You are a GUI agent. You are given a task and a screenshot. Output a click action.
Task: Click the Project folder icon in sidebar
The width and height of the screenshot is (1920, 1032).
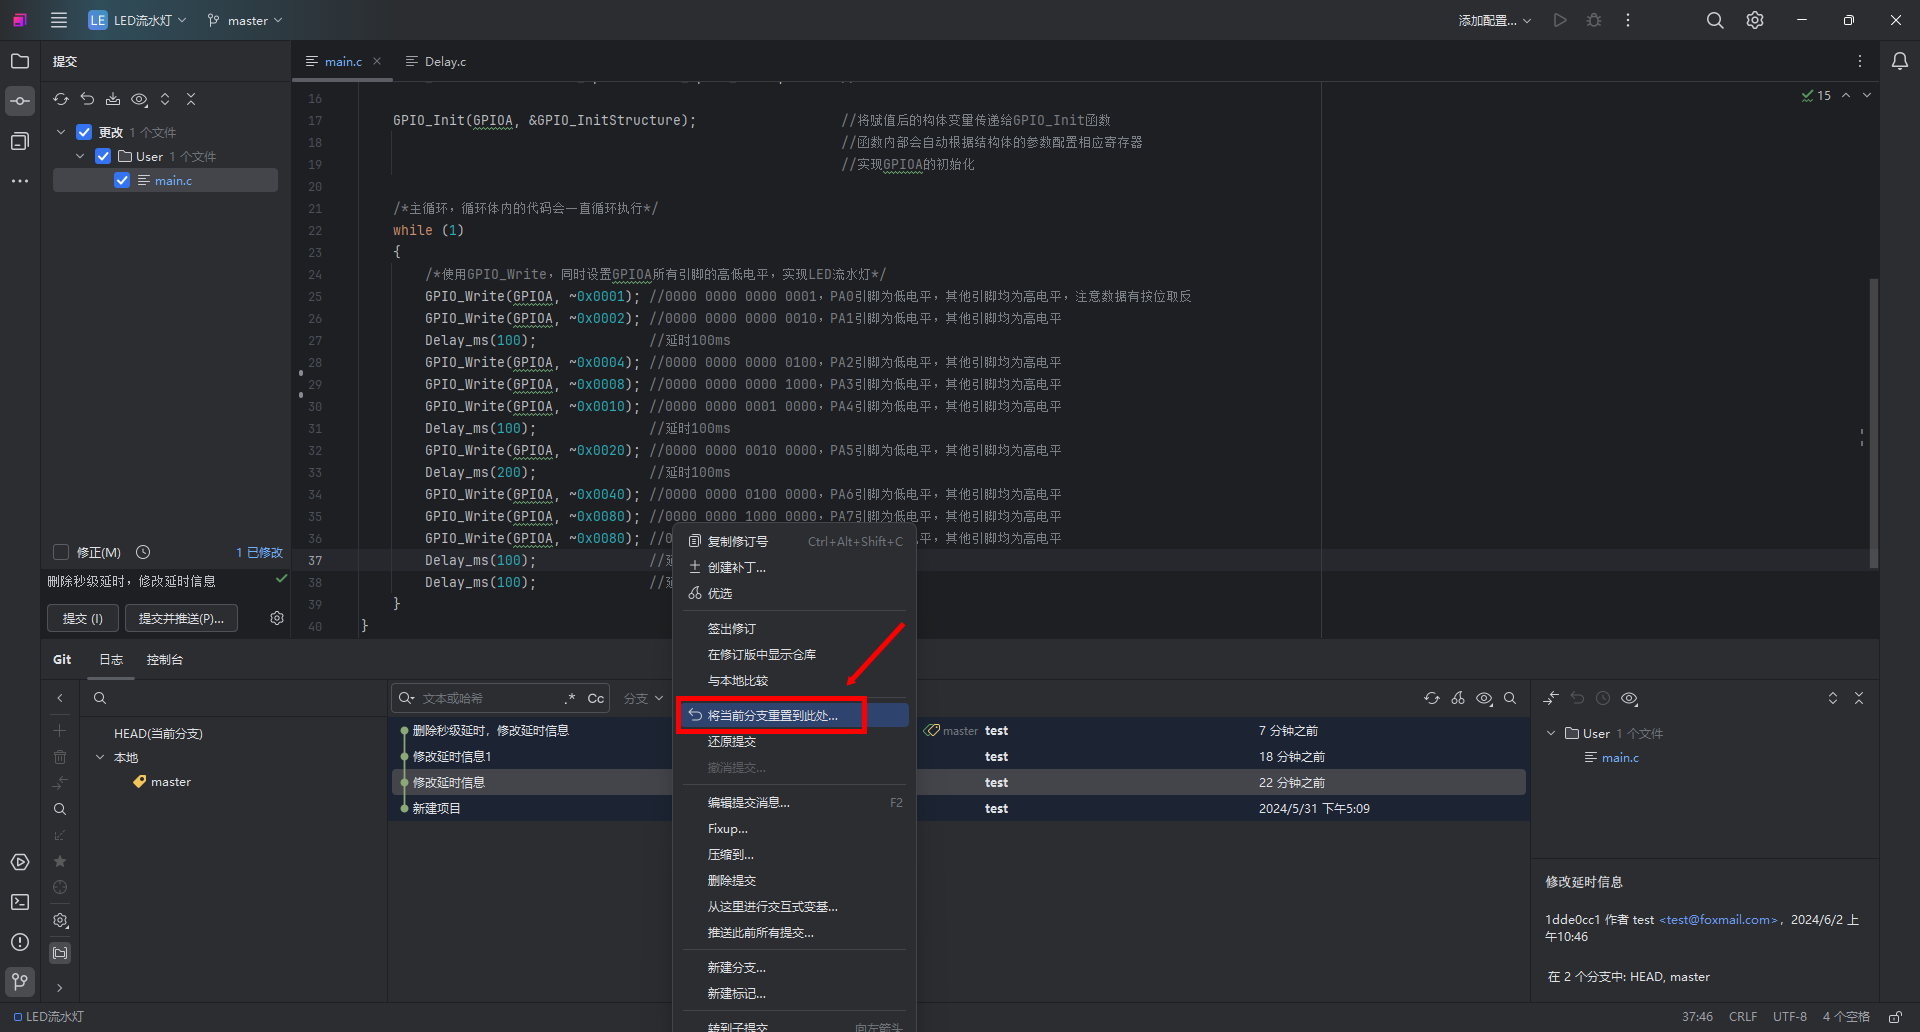20,61
